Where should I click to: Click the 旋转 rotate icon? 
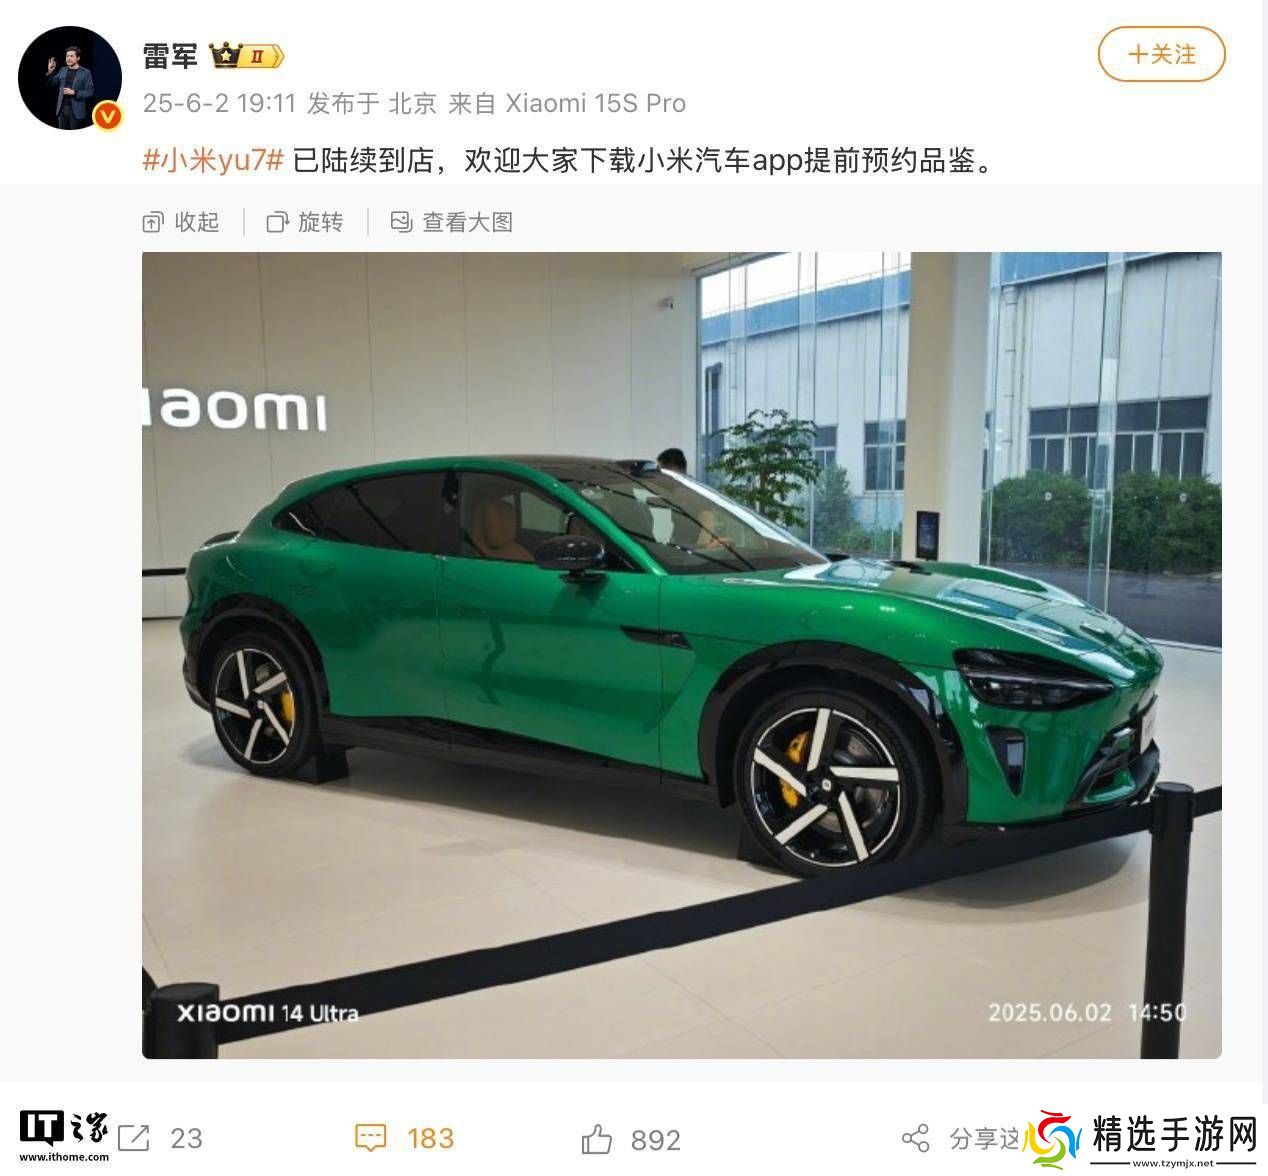277,222
